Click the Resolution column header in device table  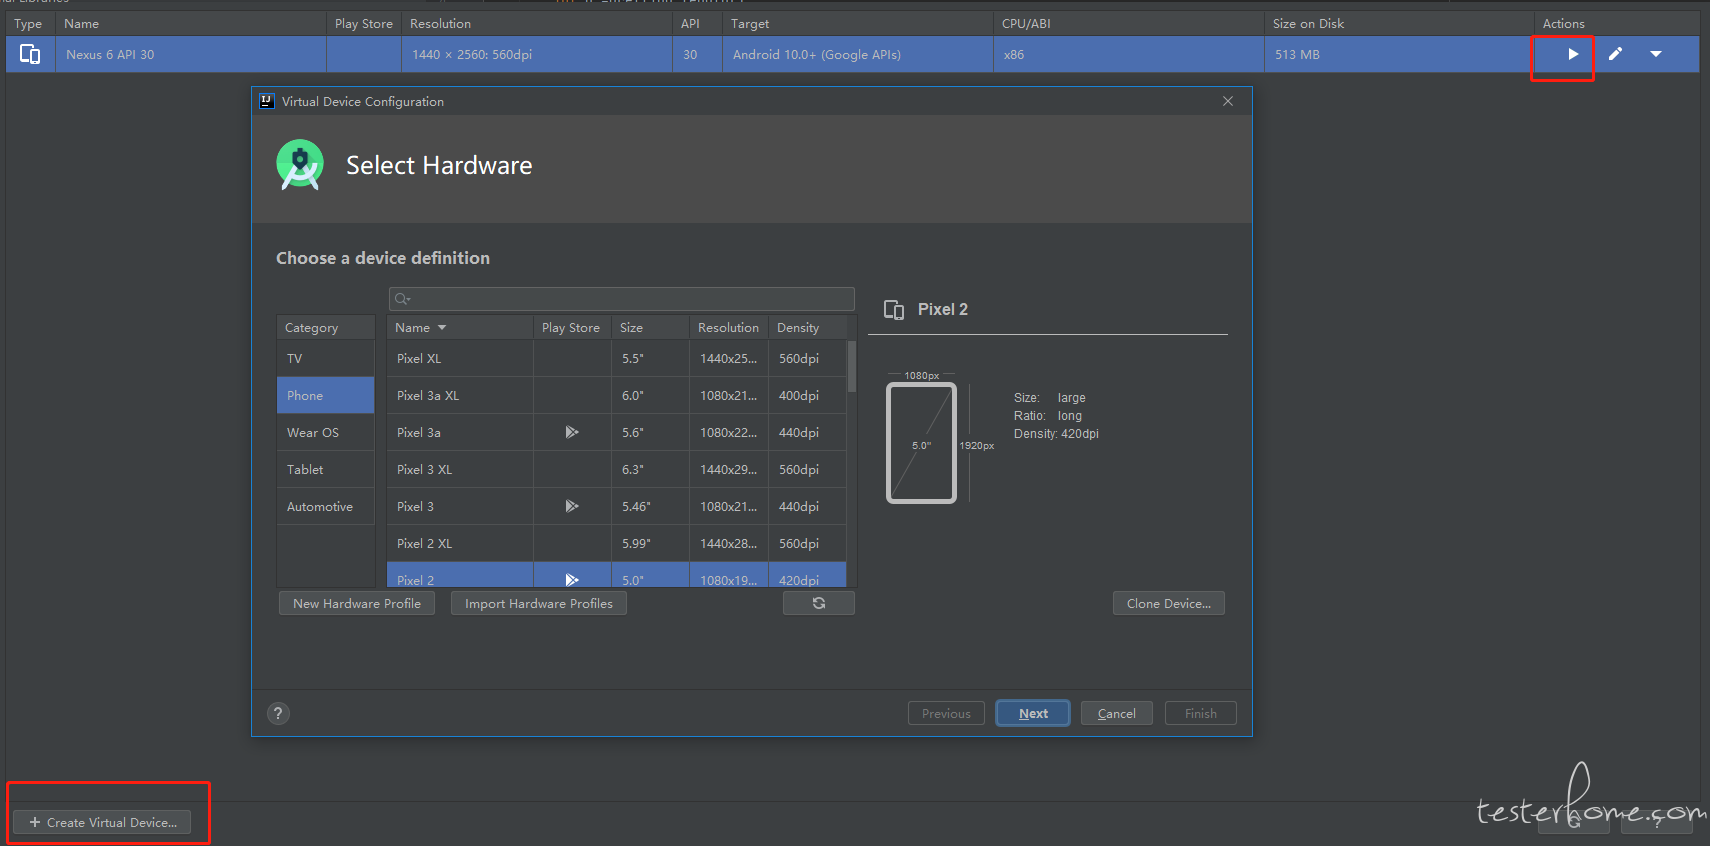tap(728, 327)
